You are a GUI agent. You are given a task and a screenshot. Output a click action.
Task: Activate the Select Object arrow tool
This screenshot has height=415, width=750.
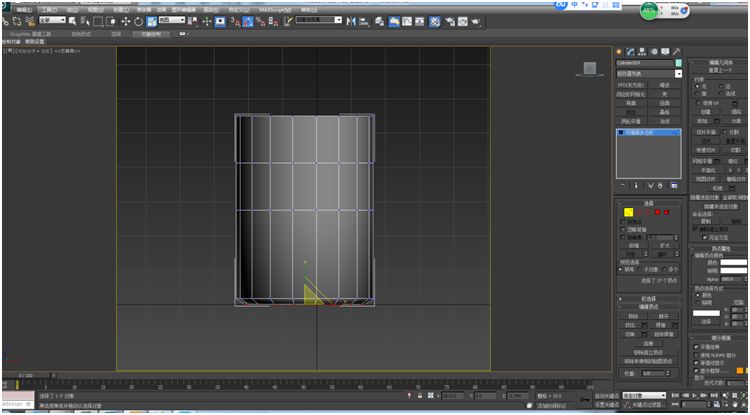[x=73, y=21]
